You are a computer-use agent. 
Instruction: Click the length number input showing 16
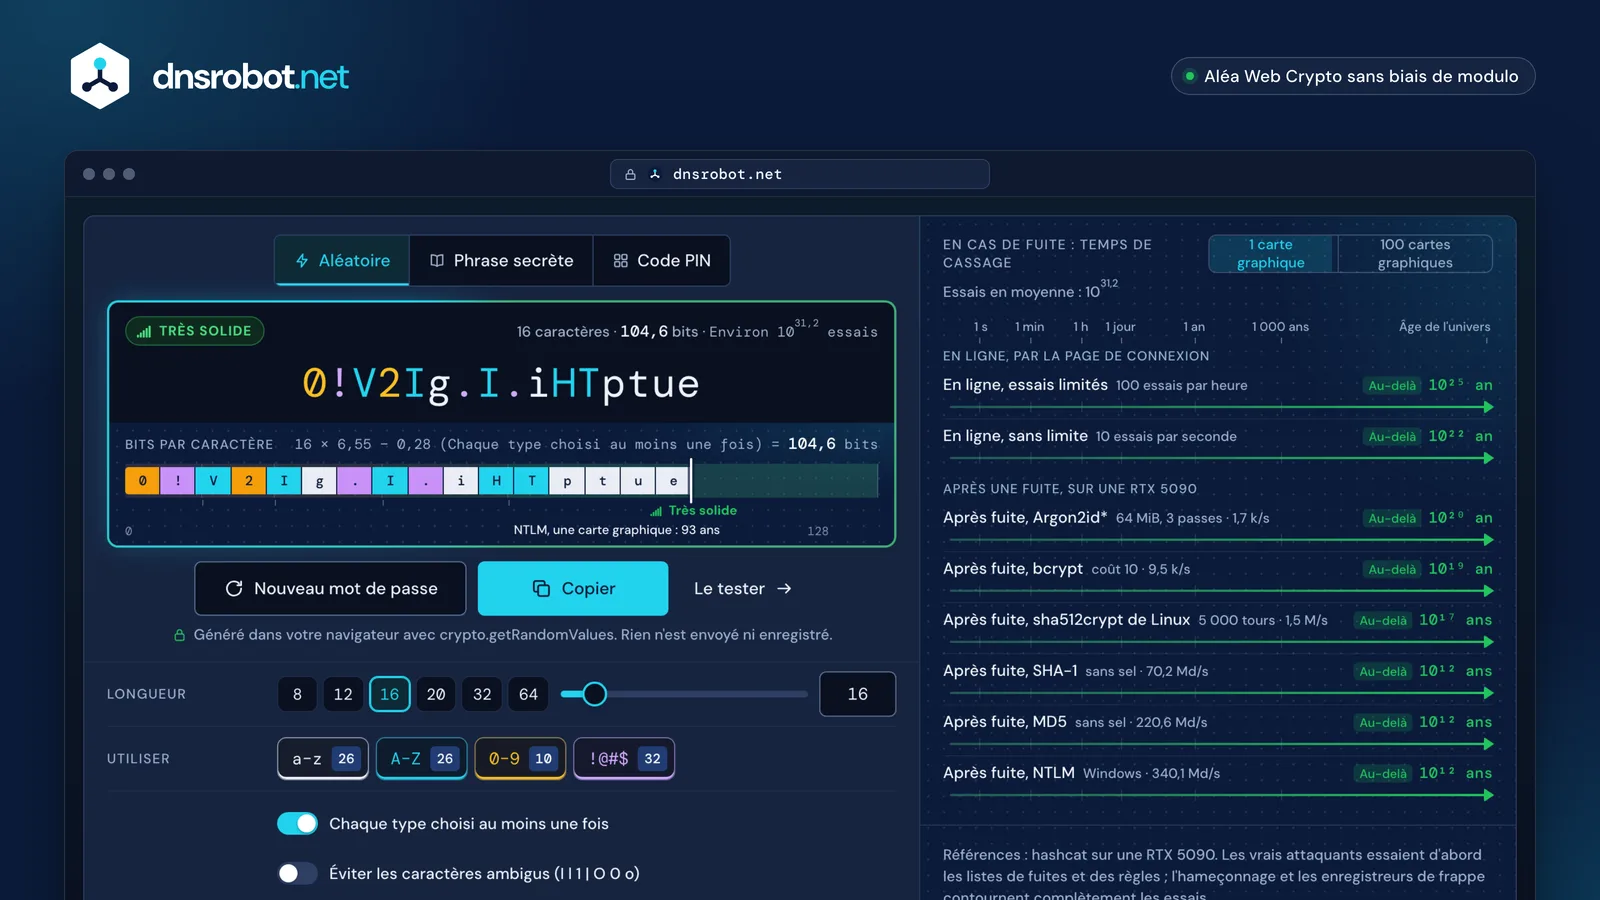tap(858, 694)
